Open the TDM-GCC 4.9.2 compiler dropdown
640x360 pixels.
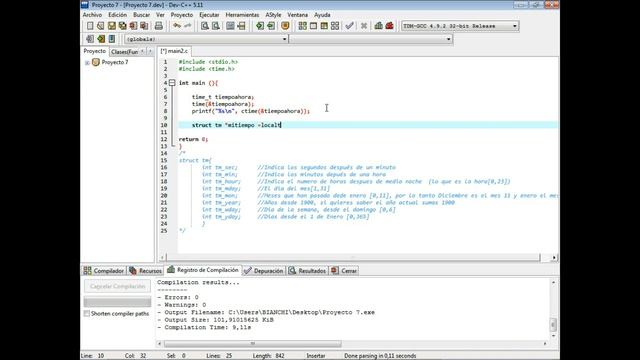[515, 26]
